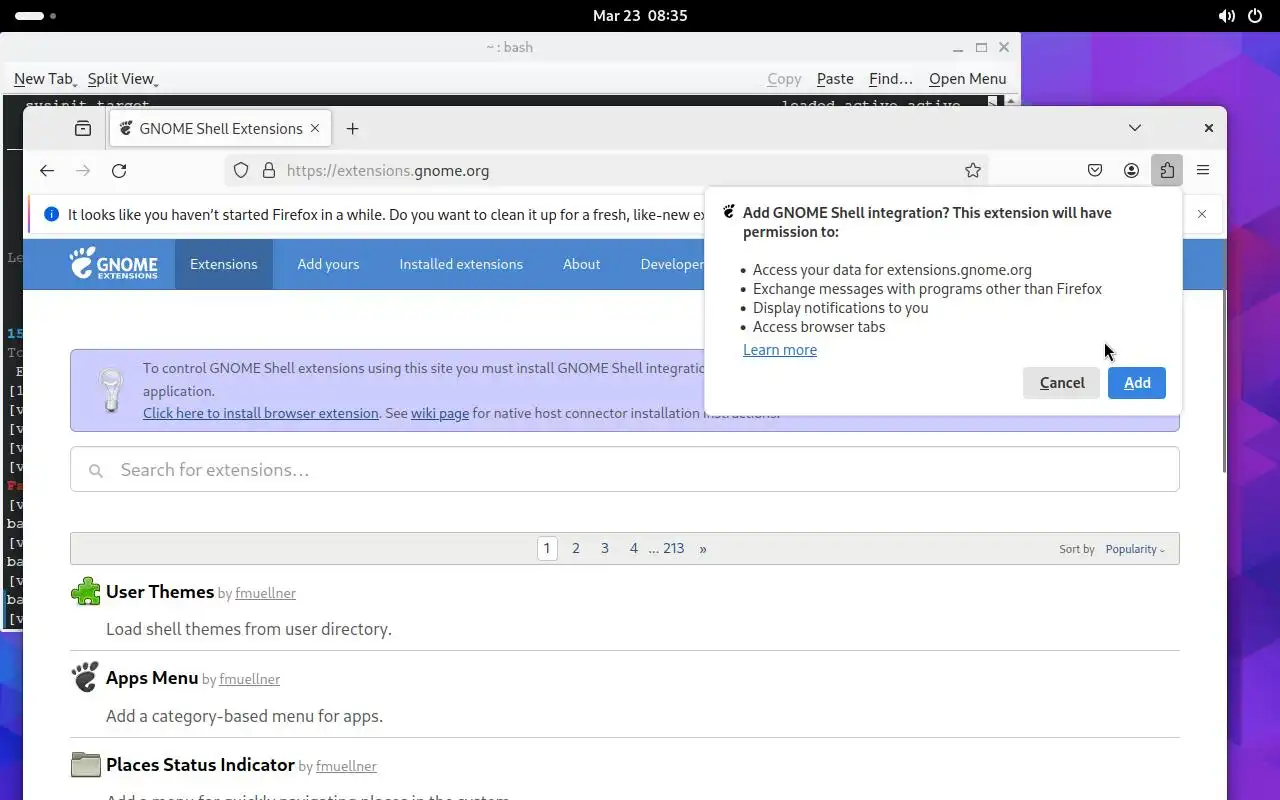List all tabs dropdown arrow
The image size is (1280, 800).
pyautogui.click(x=1135, y=128)
